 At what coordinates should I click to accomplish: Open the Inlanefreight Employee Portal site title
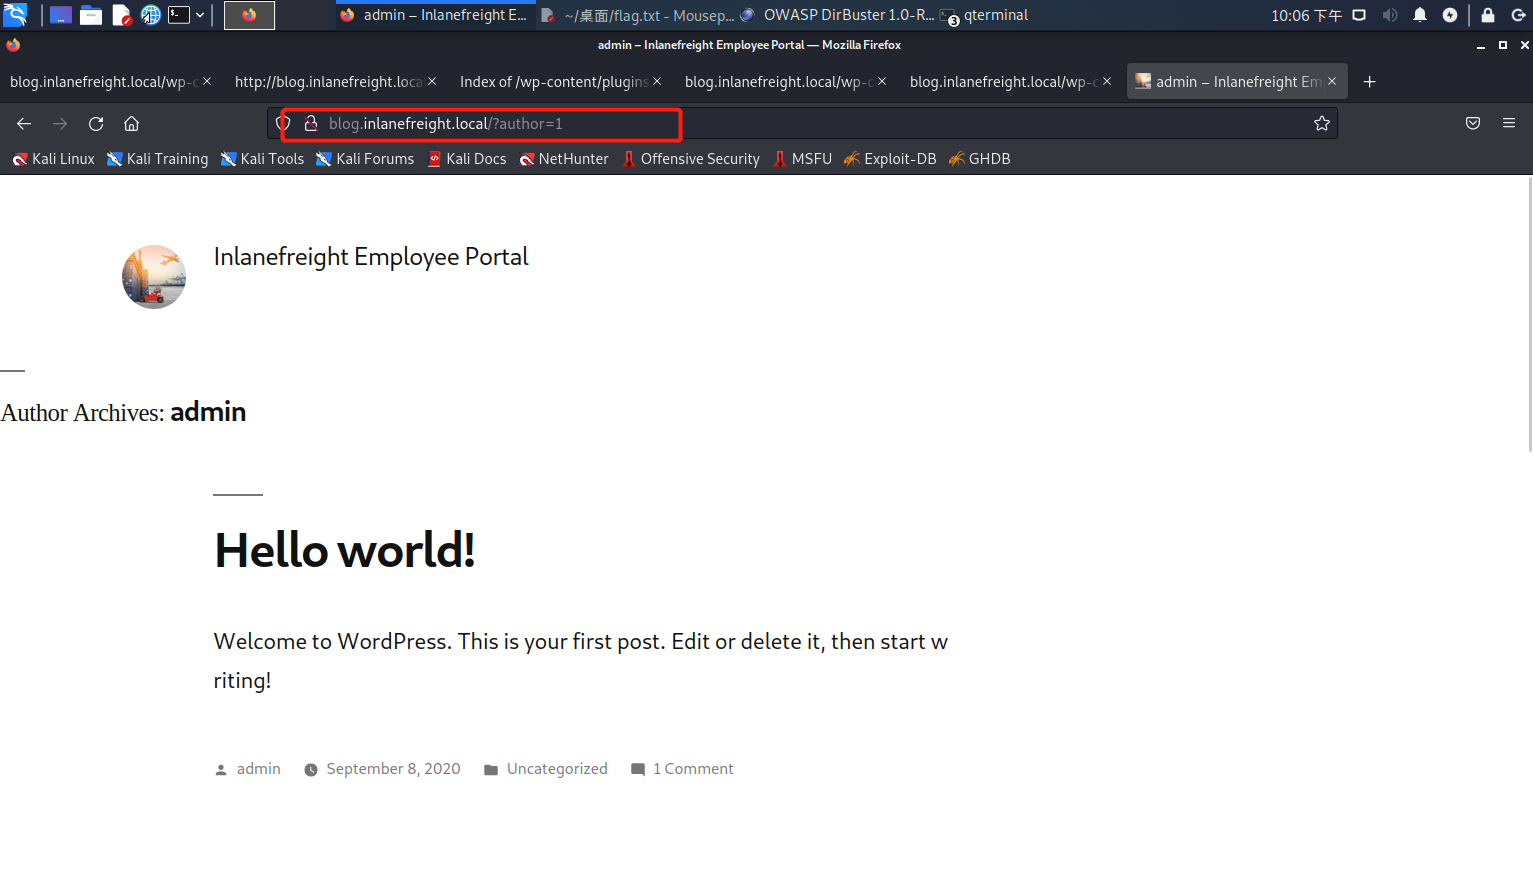pyautogui.click(x=371, y=257)
